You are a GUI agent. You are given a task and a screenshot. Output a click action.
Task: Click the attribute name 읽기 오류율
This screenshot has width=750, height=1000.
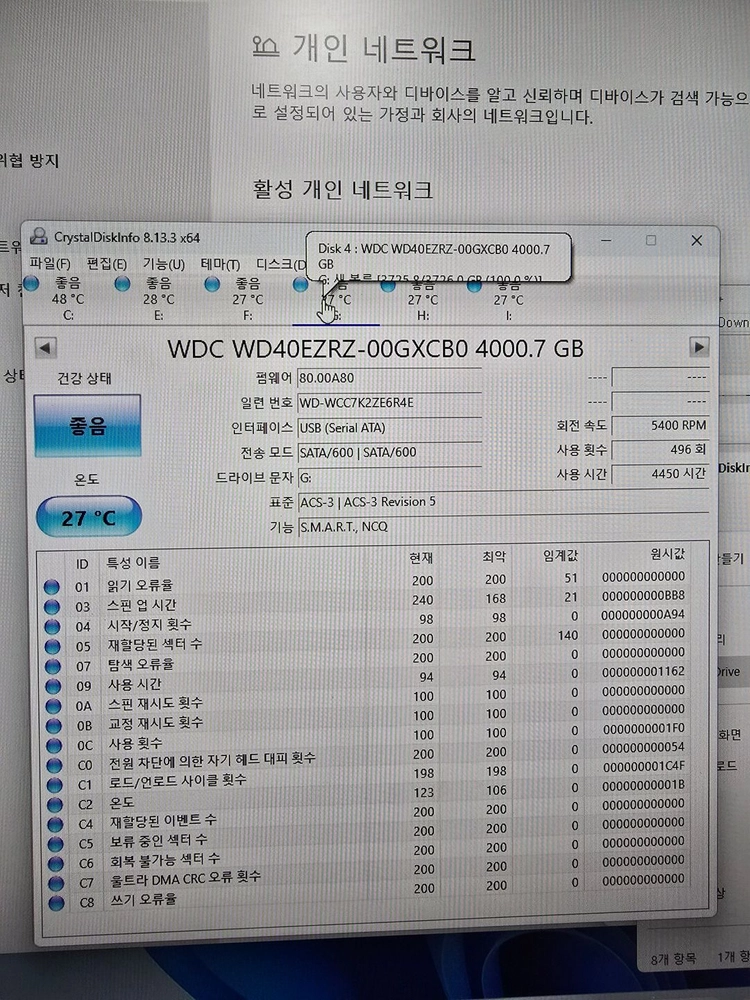click(x=140, y=585)
